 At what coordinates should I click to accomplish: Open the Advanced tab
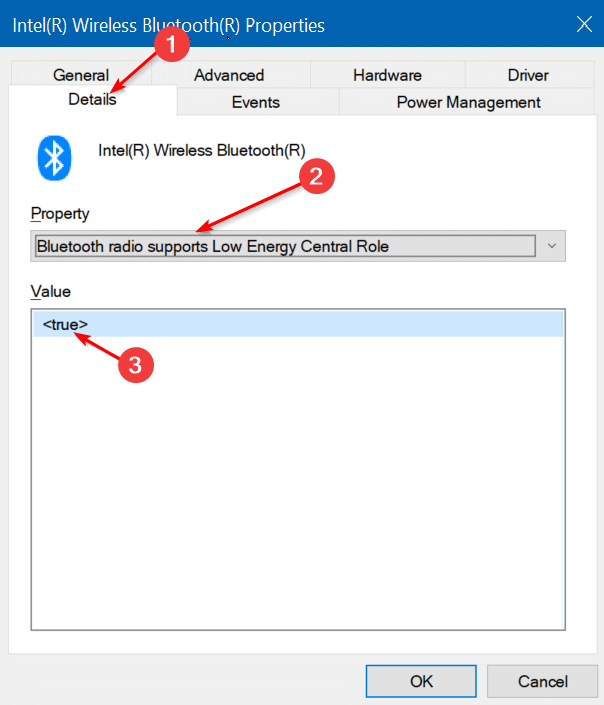point(230,75)
